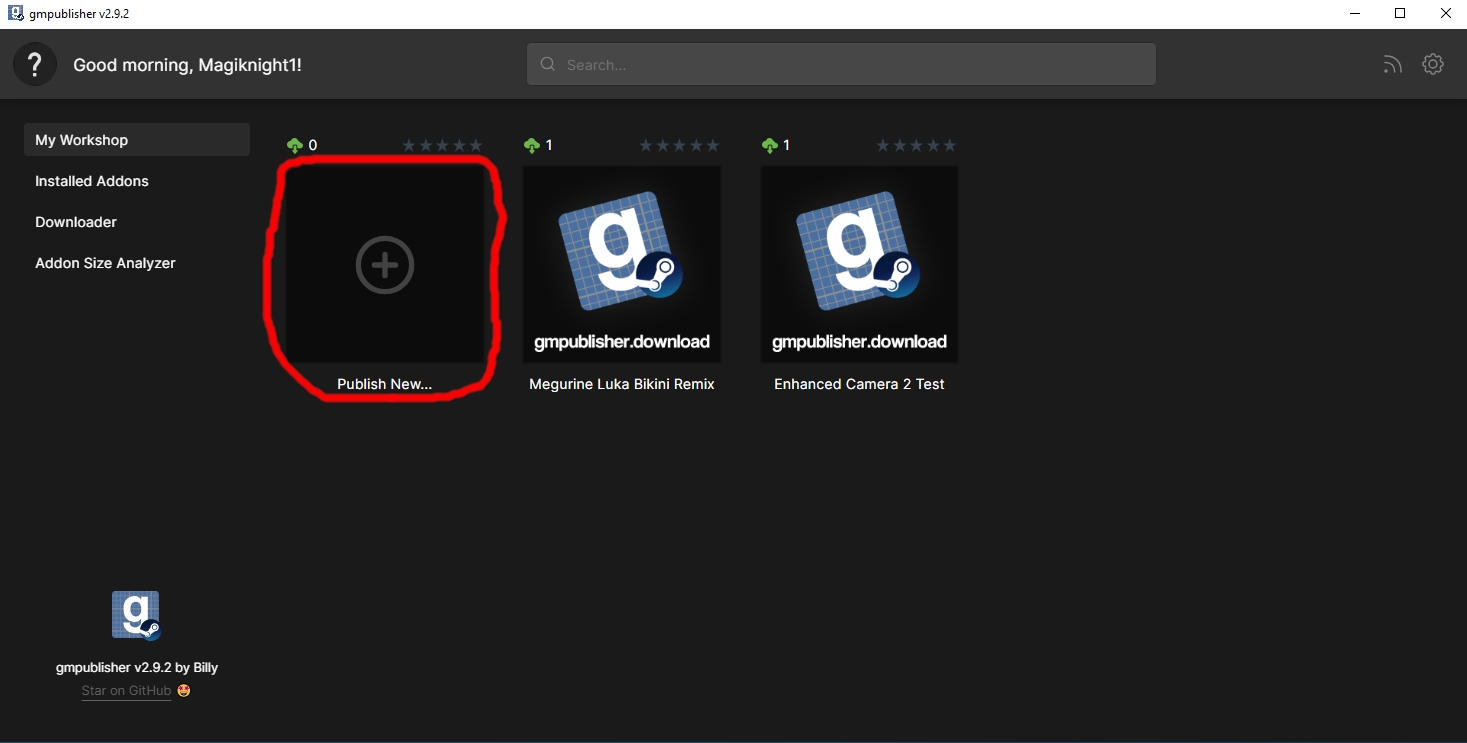Click the "Good morning, Magiknight1!" greeting
The image size is (1467, 743).
pyautogui.click(x=187, y=65)
